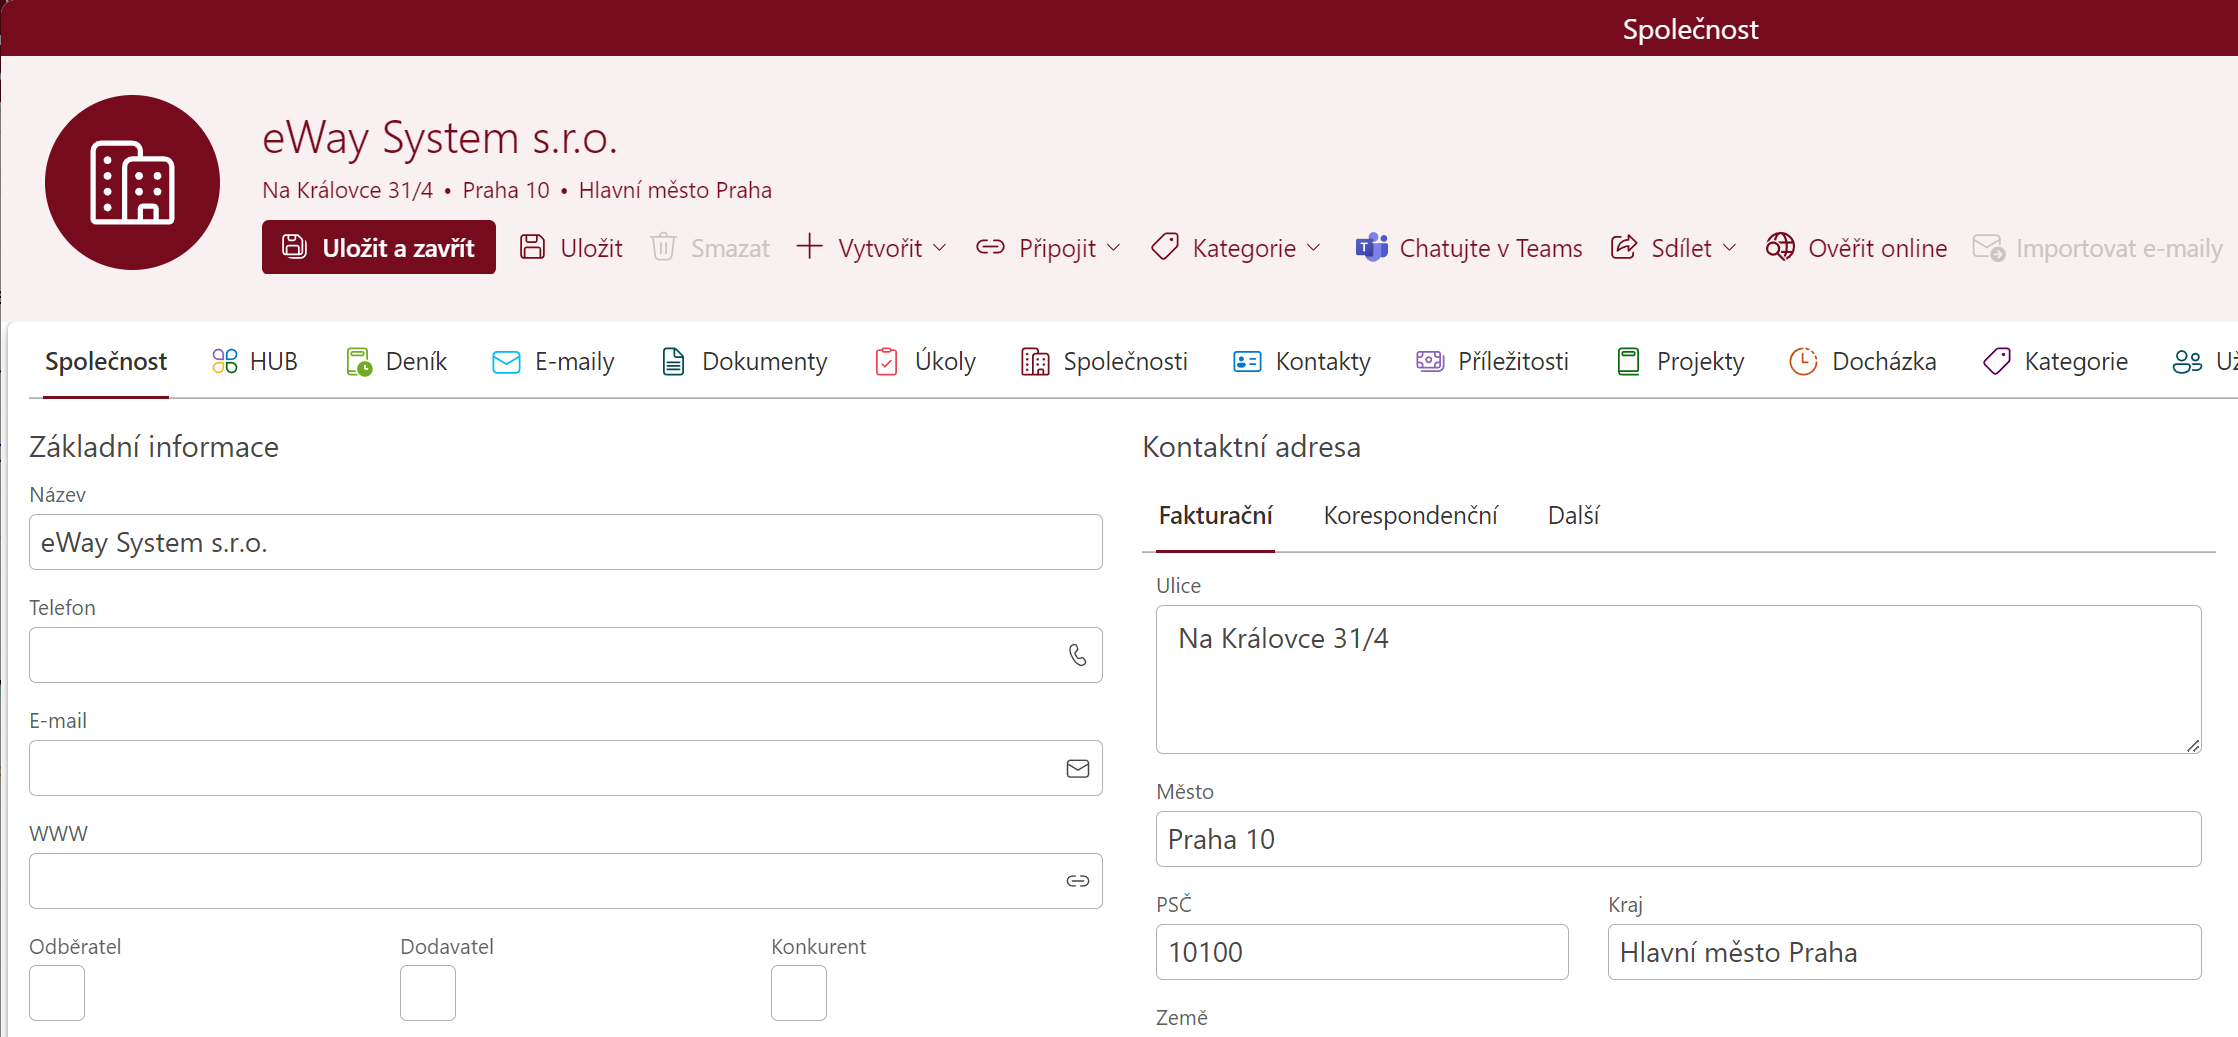Click the Úkoly clipboard icon
Screen dimensions: 2238x1037
point(887,362)
